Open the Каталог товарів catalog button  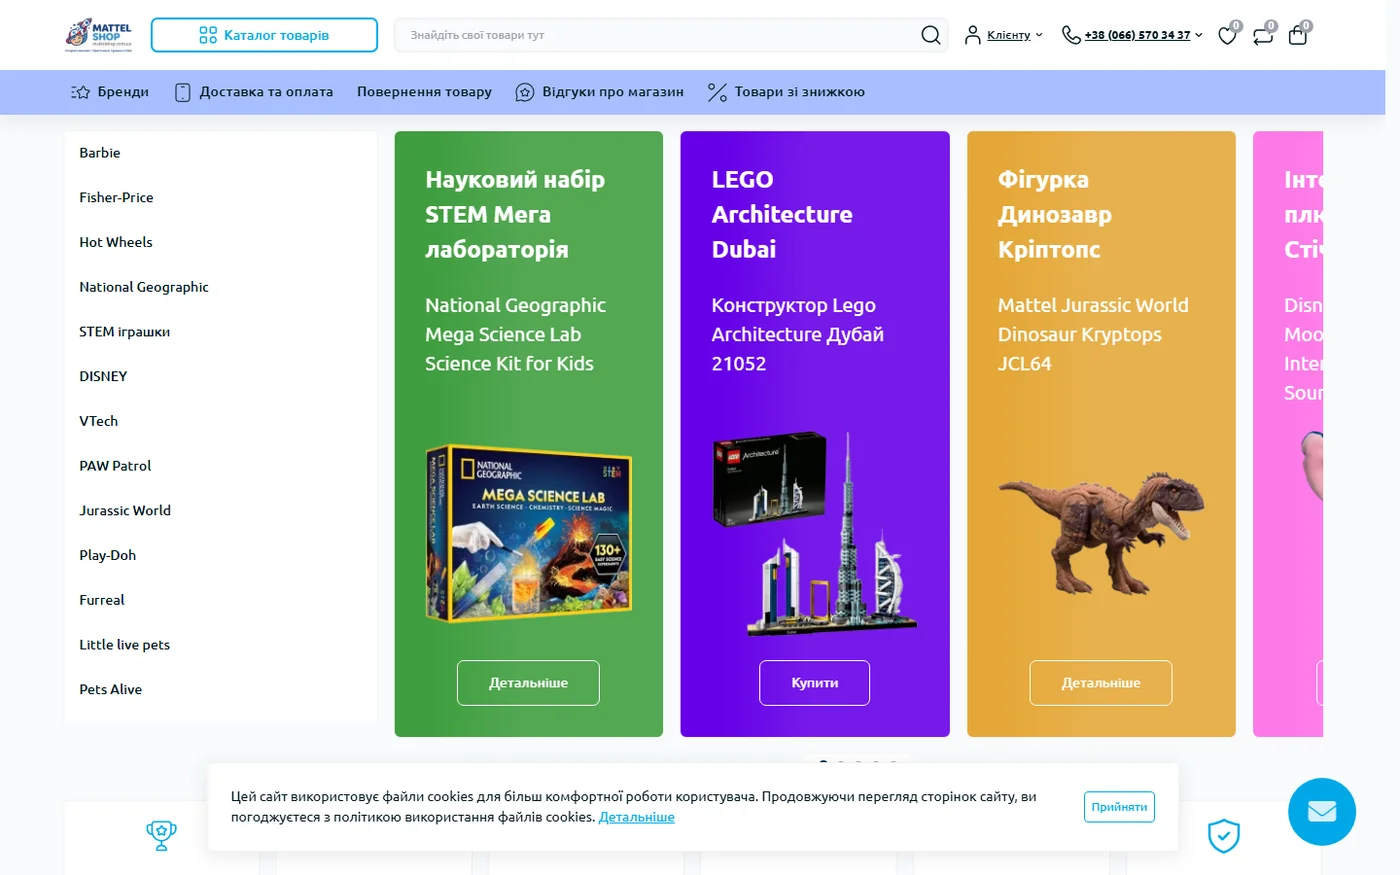click(264, 35)
